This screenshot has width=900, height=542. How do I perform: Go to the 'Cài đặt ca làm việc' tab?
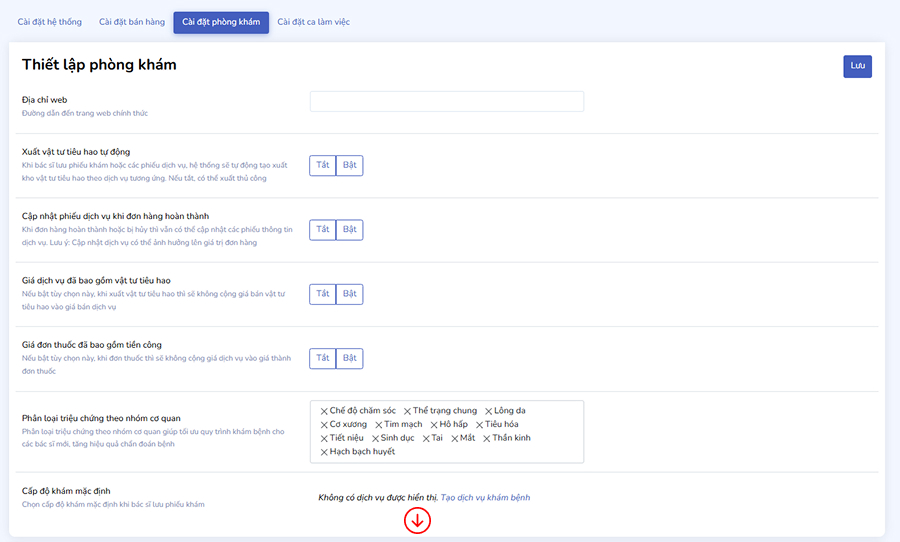pos(313,22)
